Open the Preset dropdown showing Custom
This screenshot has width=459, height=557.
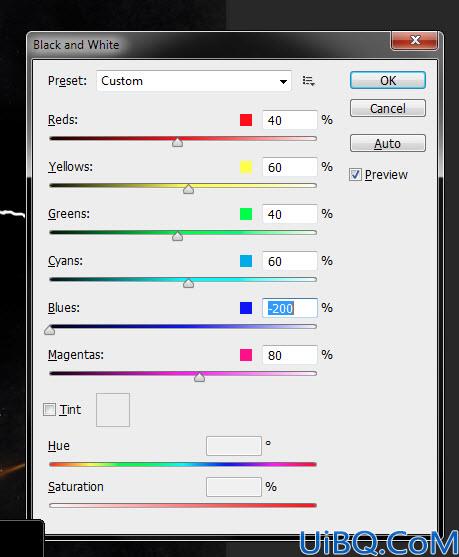(x=194, y=81)
